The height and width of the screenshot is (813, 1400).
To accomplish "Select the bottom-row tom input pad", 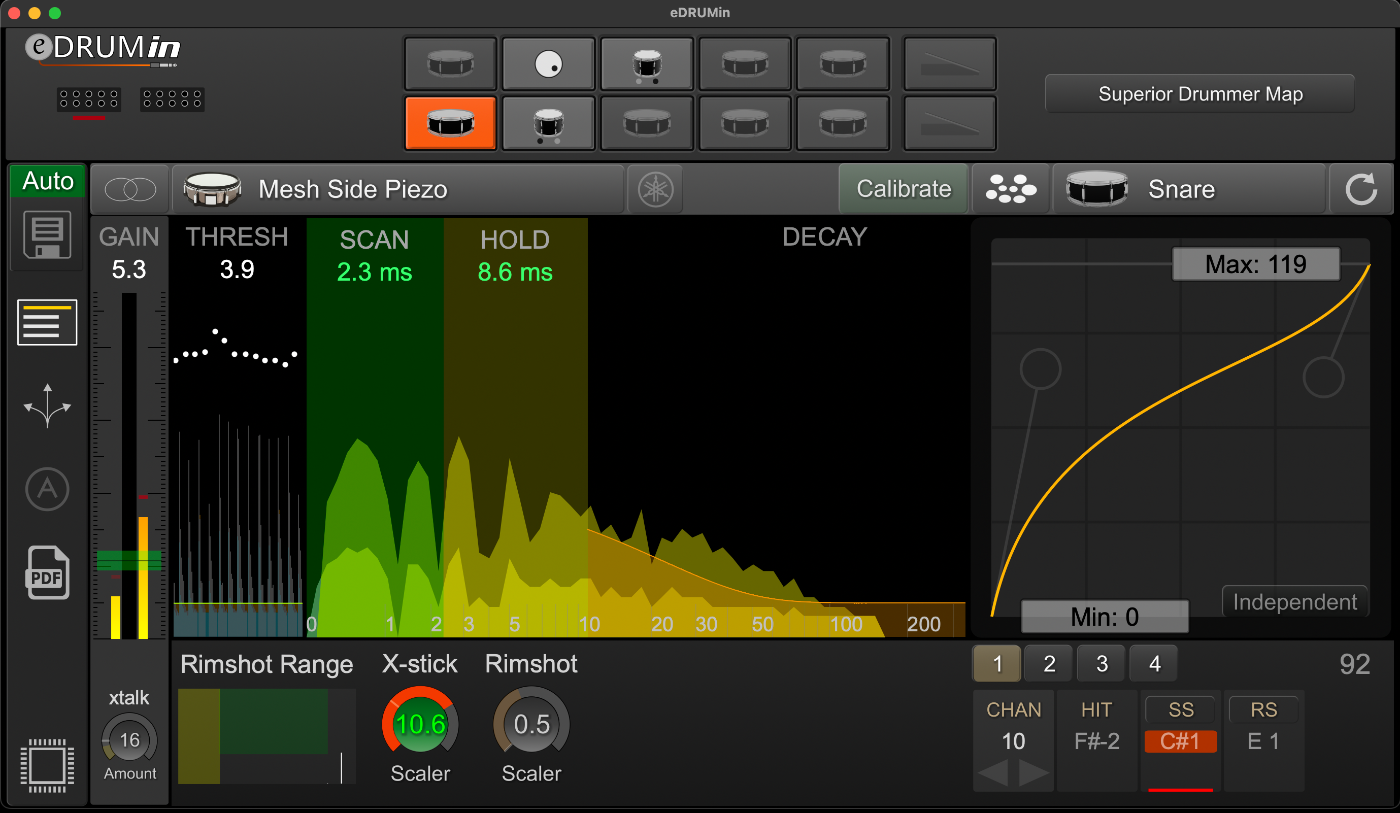I will point(548,123).
